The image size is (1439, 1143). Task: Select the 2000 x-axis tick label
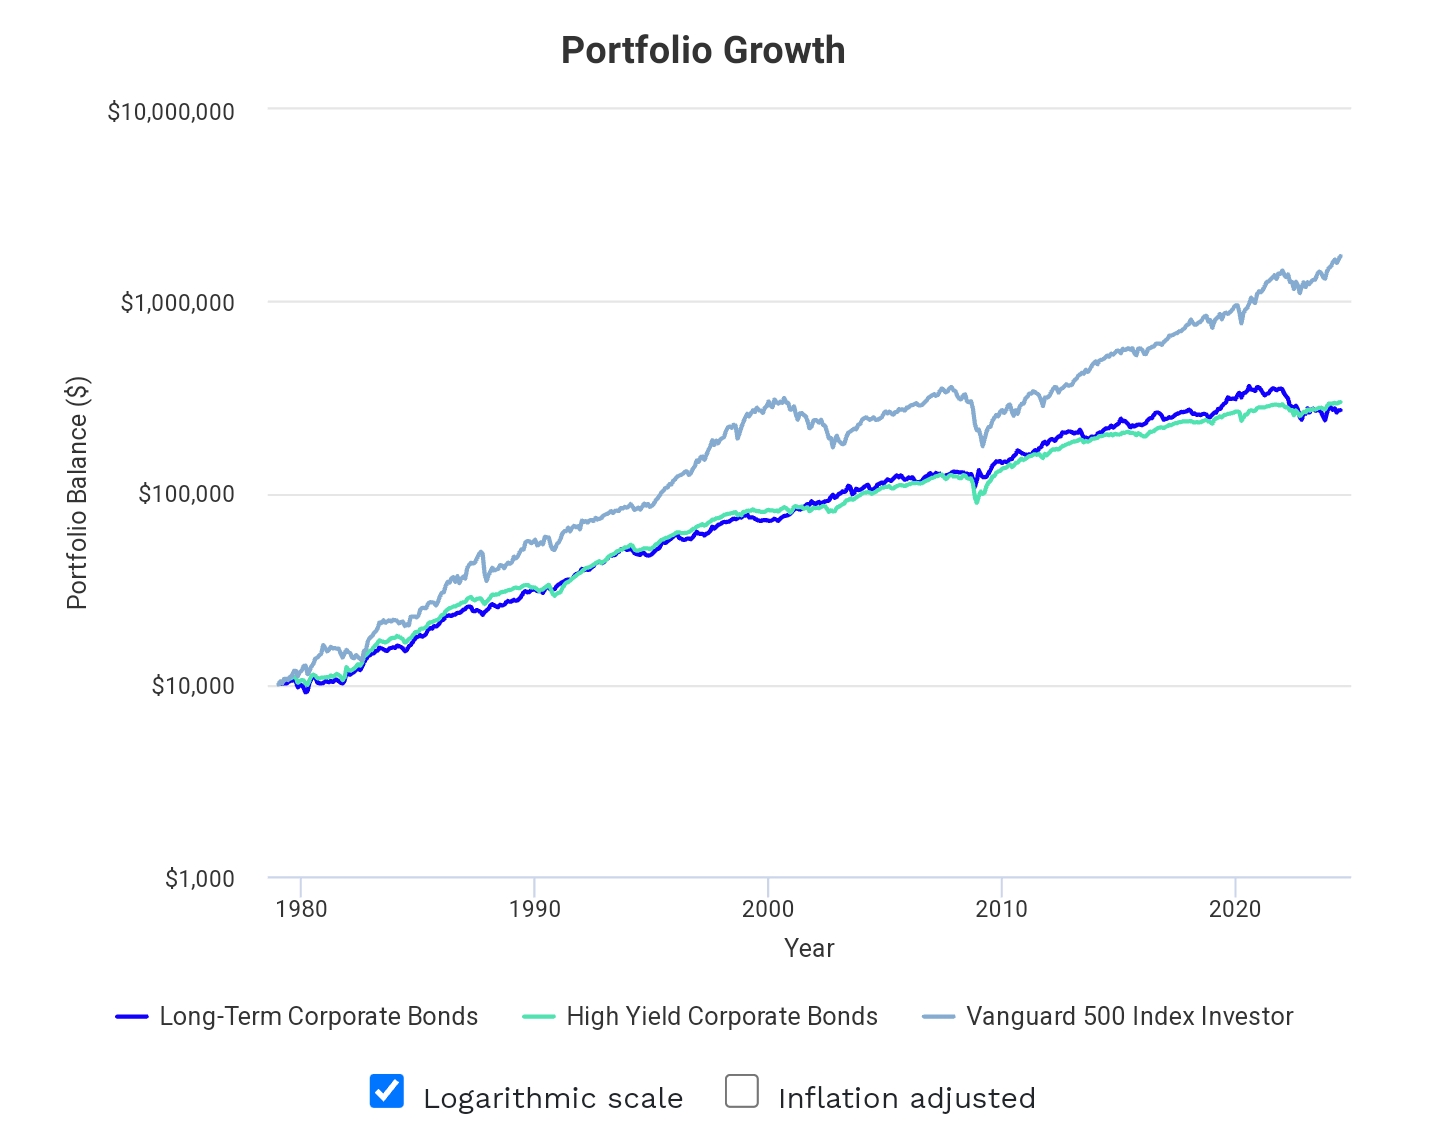click(x=768, y=908)
